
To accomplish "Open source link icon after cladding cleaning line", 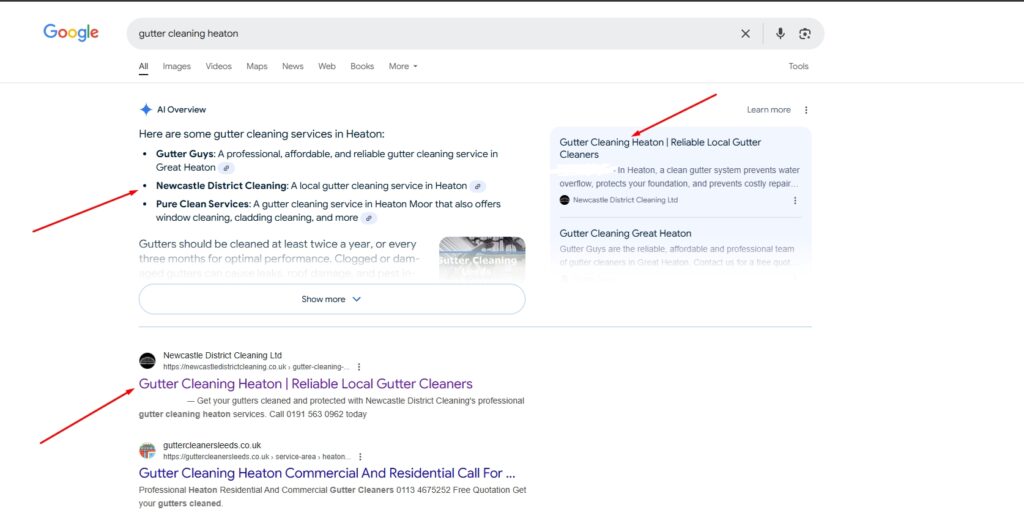I will click(369, 218).
